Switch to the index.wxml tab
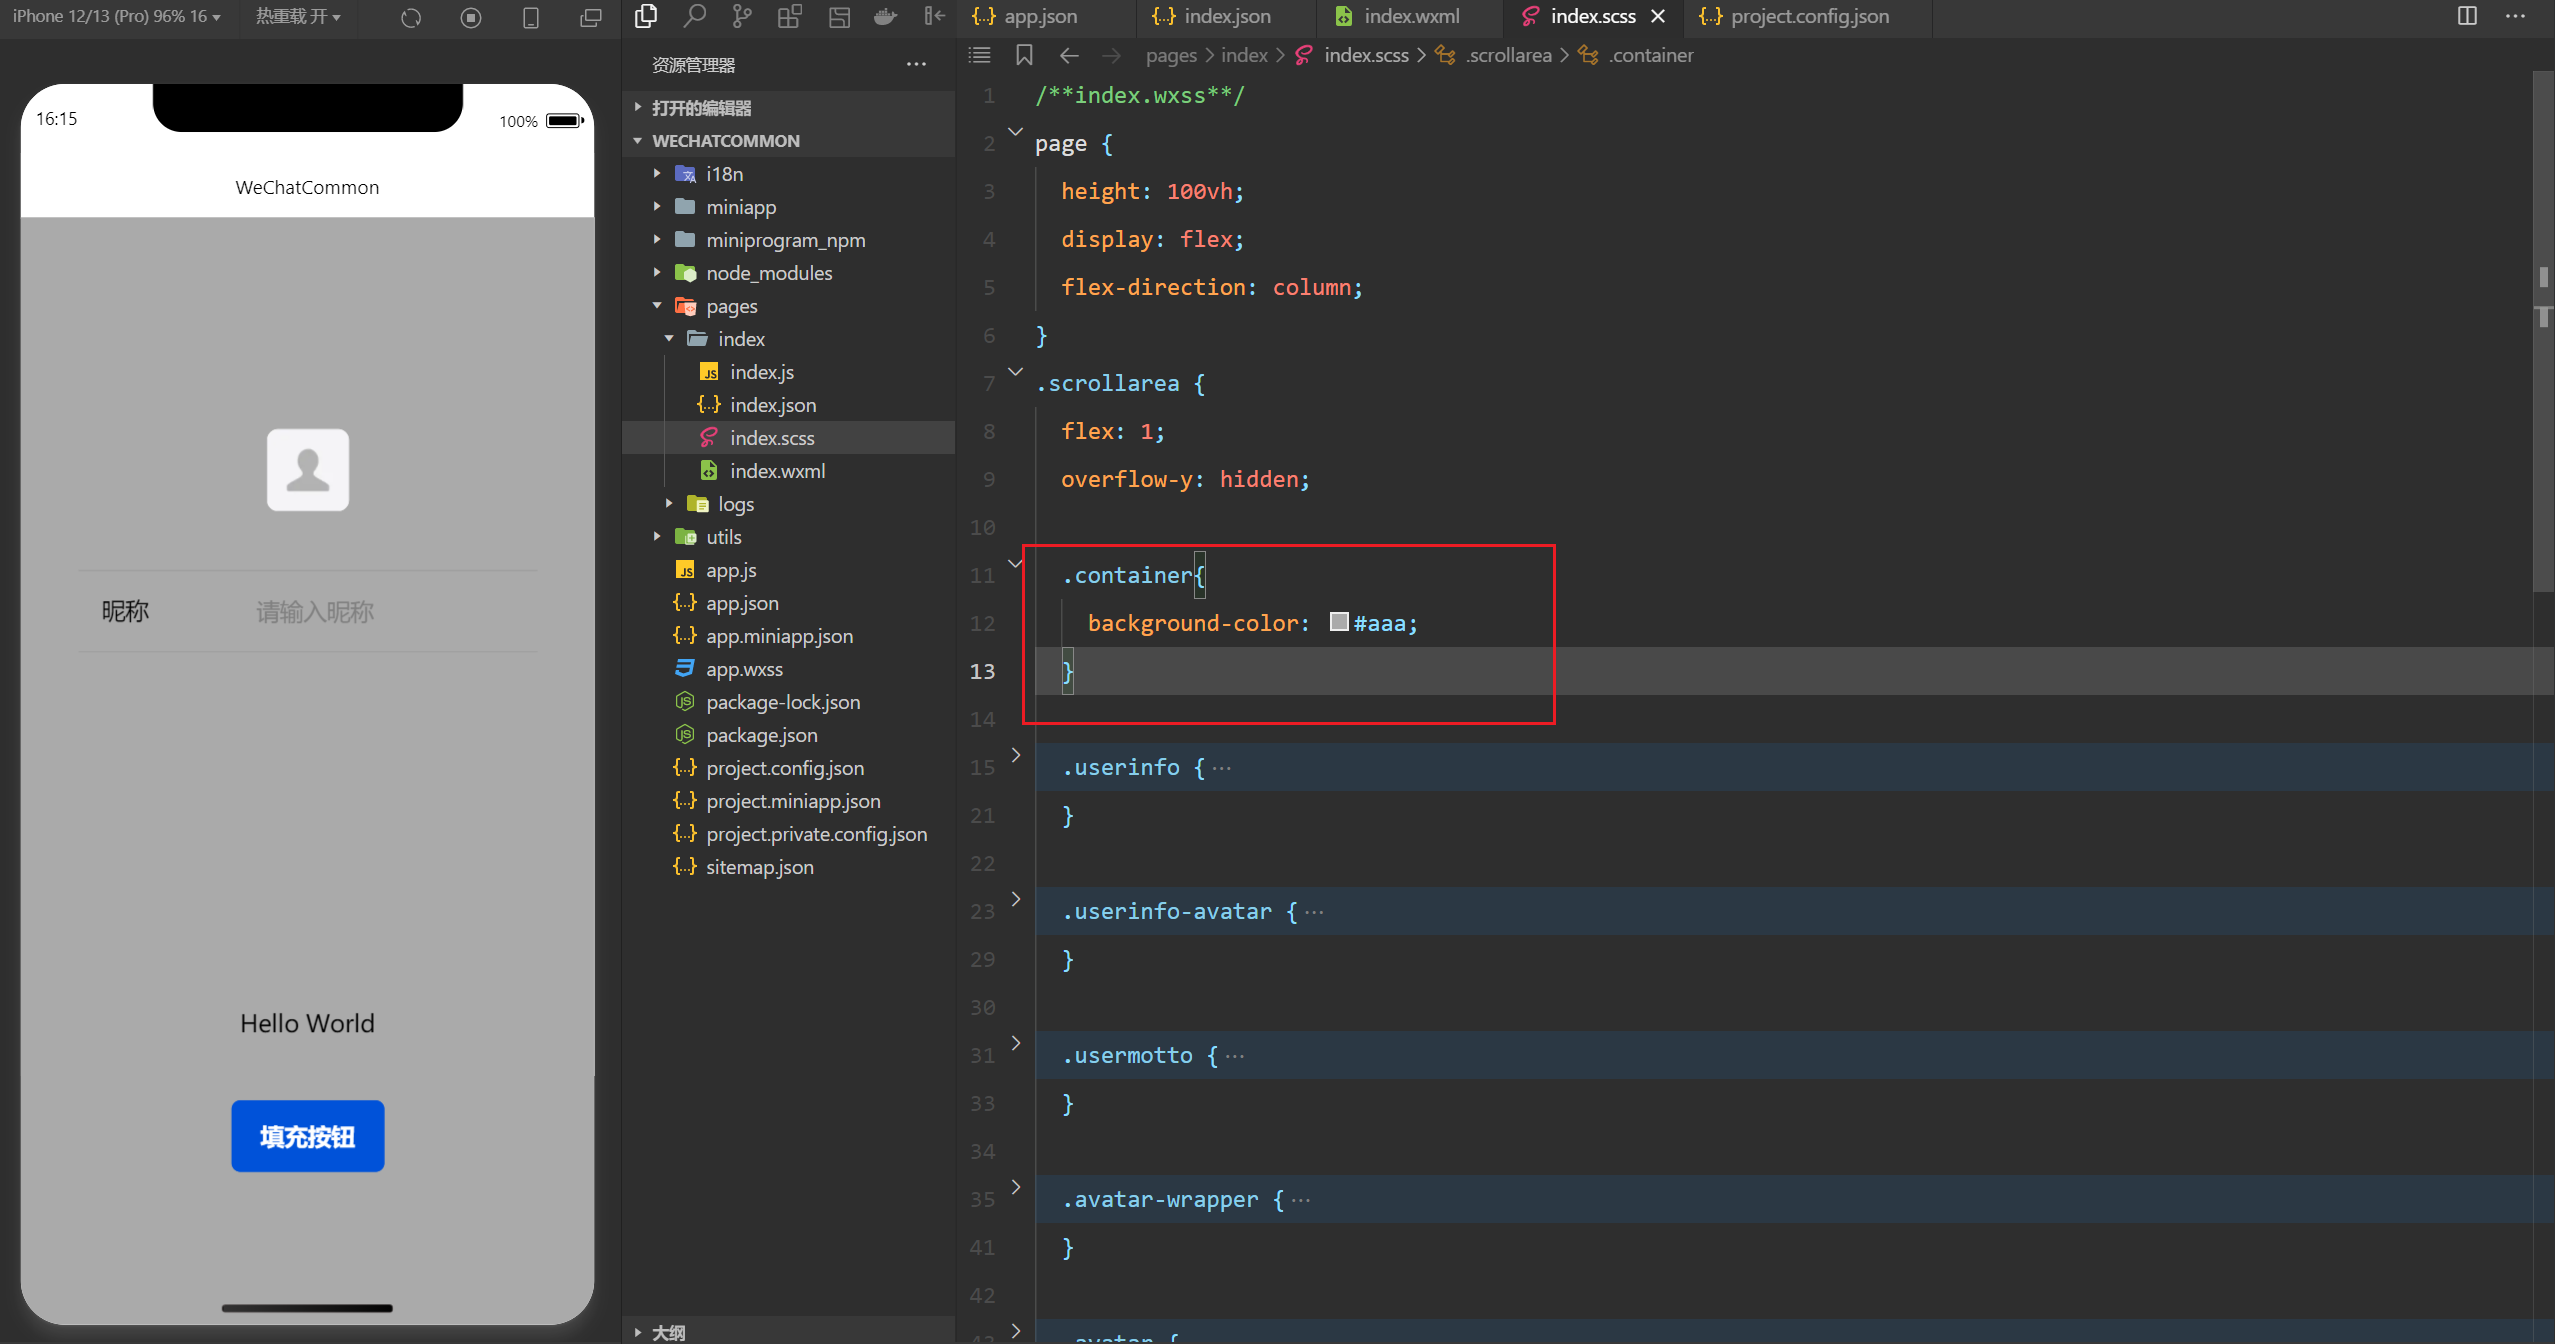Viewport: 2555px width, 1344px height. 1410,16
